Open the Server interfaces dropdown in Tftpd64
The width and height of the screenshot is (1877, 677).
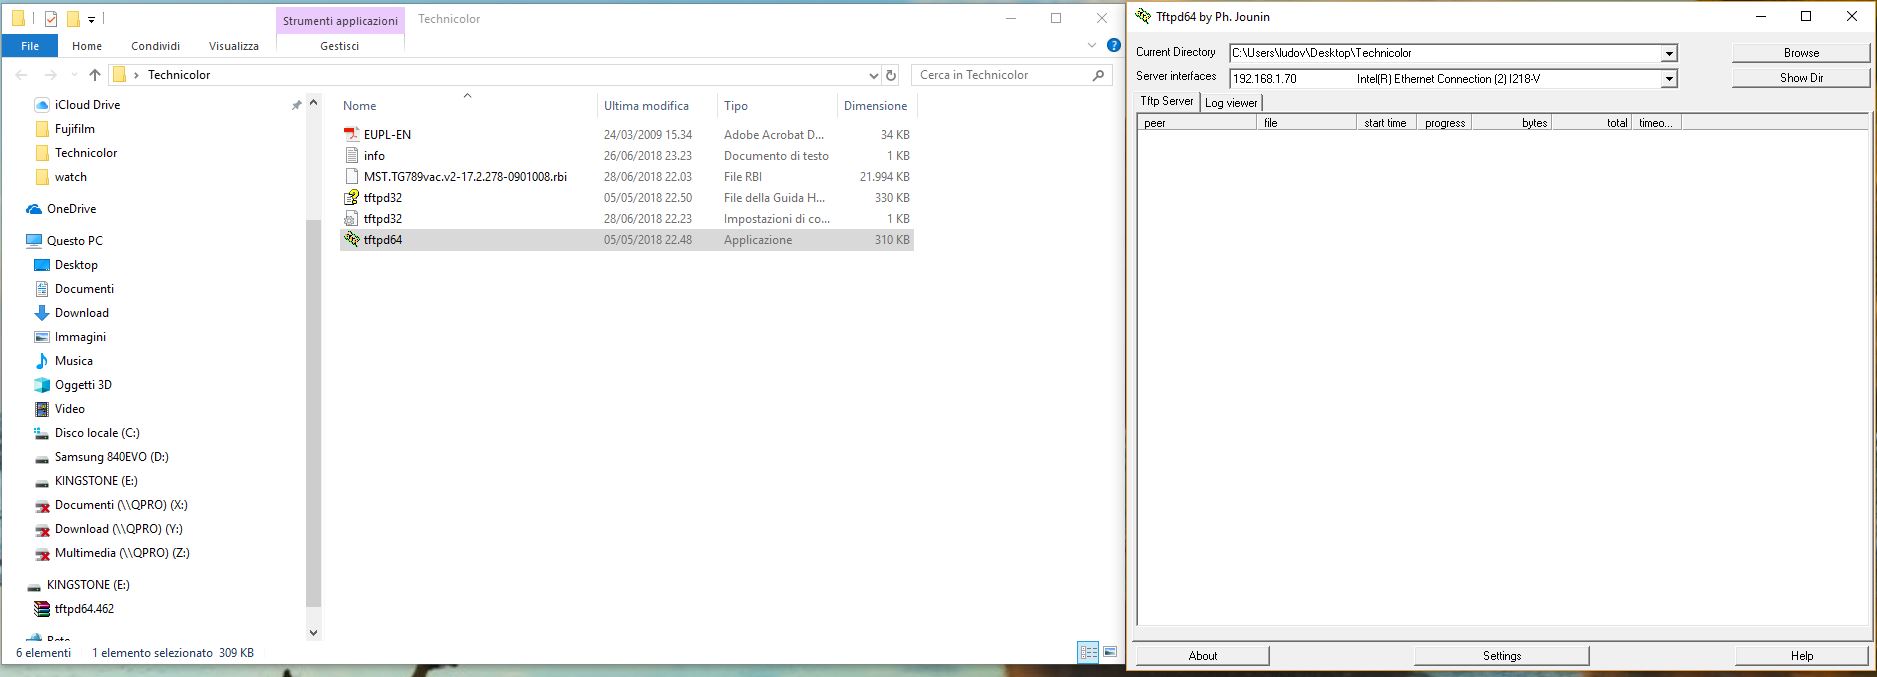(x=1669, y=78)
